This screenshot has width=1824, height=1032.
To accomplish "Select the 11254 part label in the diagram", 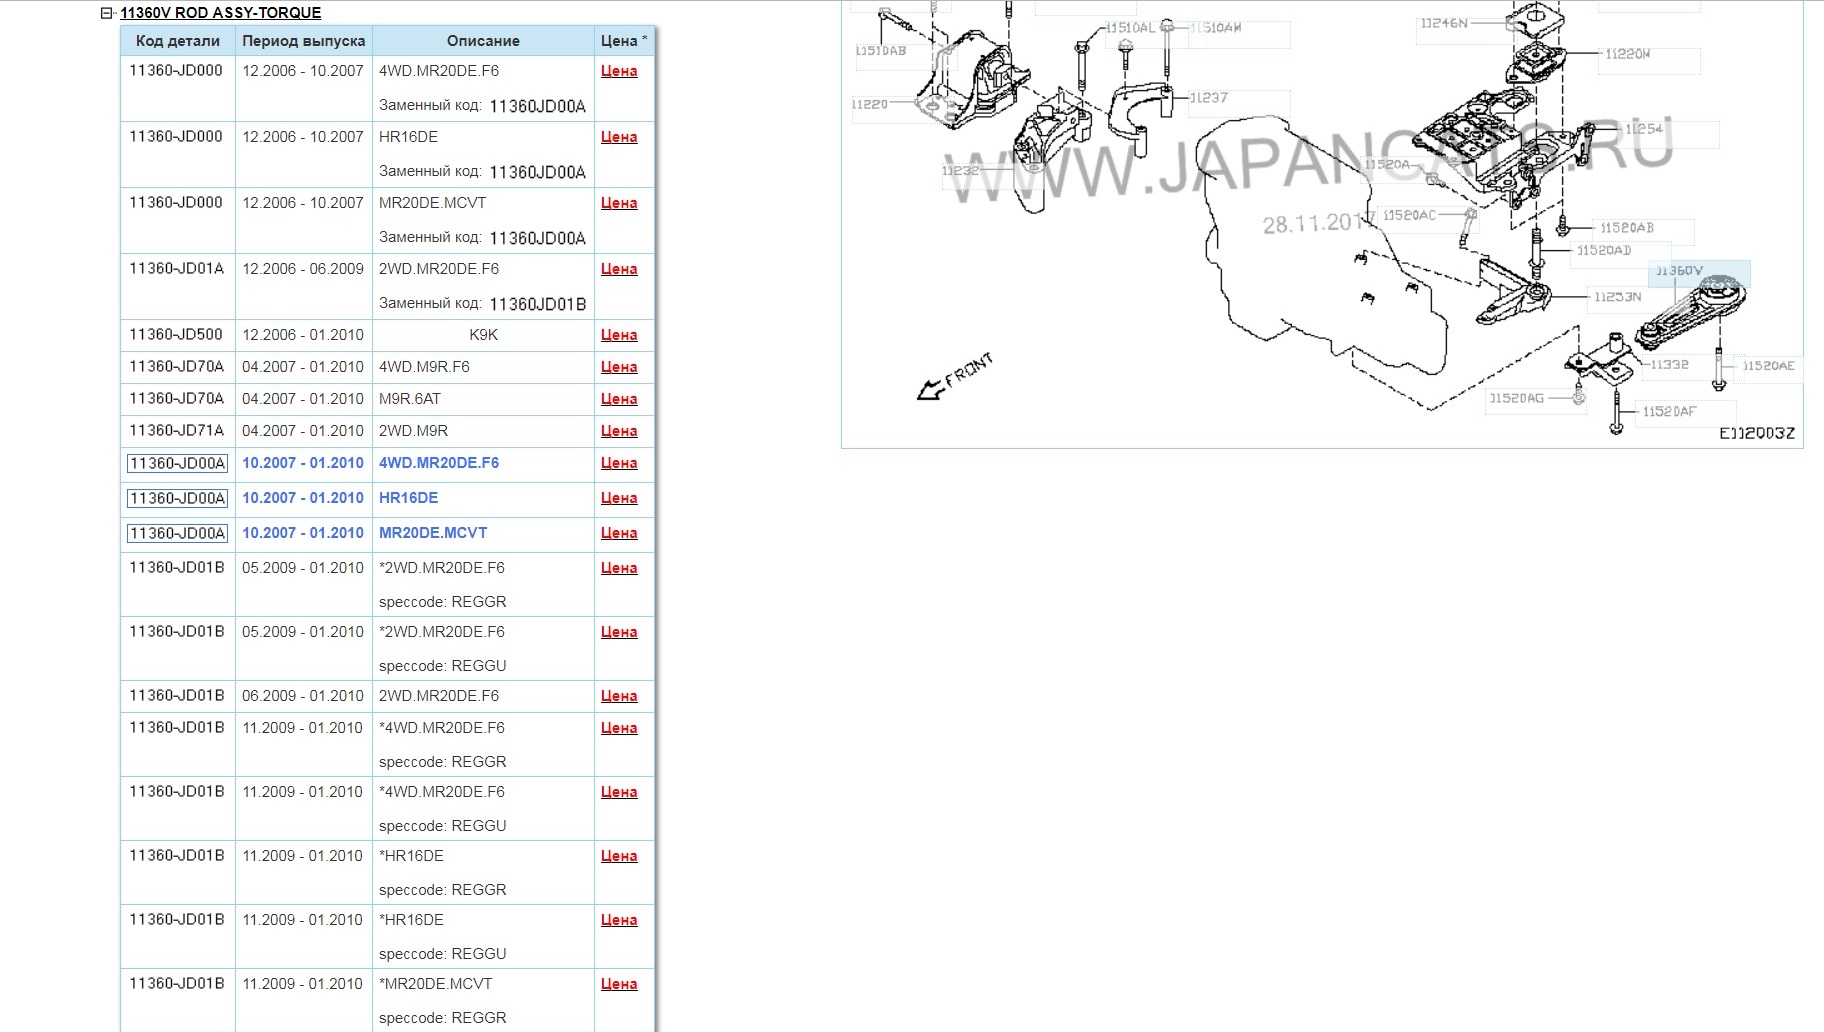I will (x=1644, y=129).
